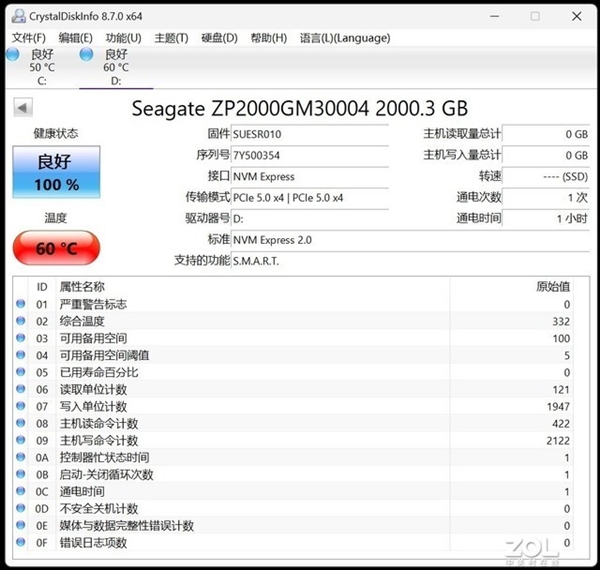The width and height of the screenshot is (600, 570).
Task: Click the blue health dot above D: drive
Action: coord(86,54)
